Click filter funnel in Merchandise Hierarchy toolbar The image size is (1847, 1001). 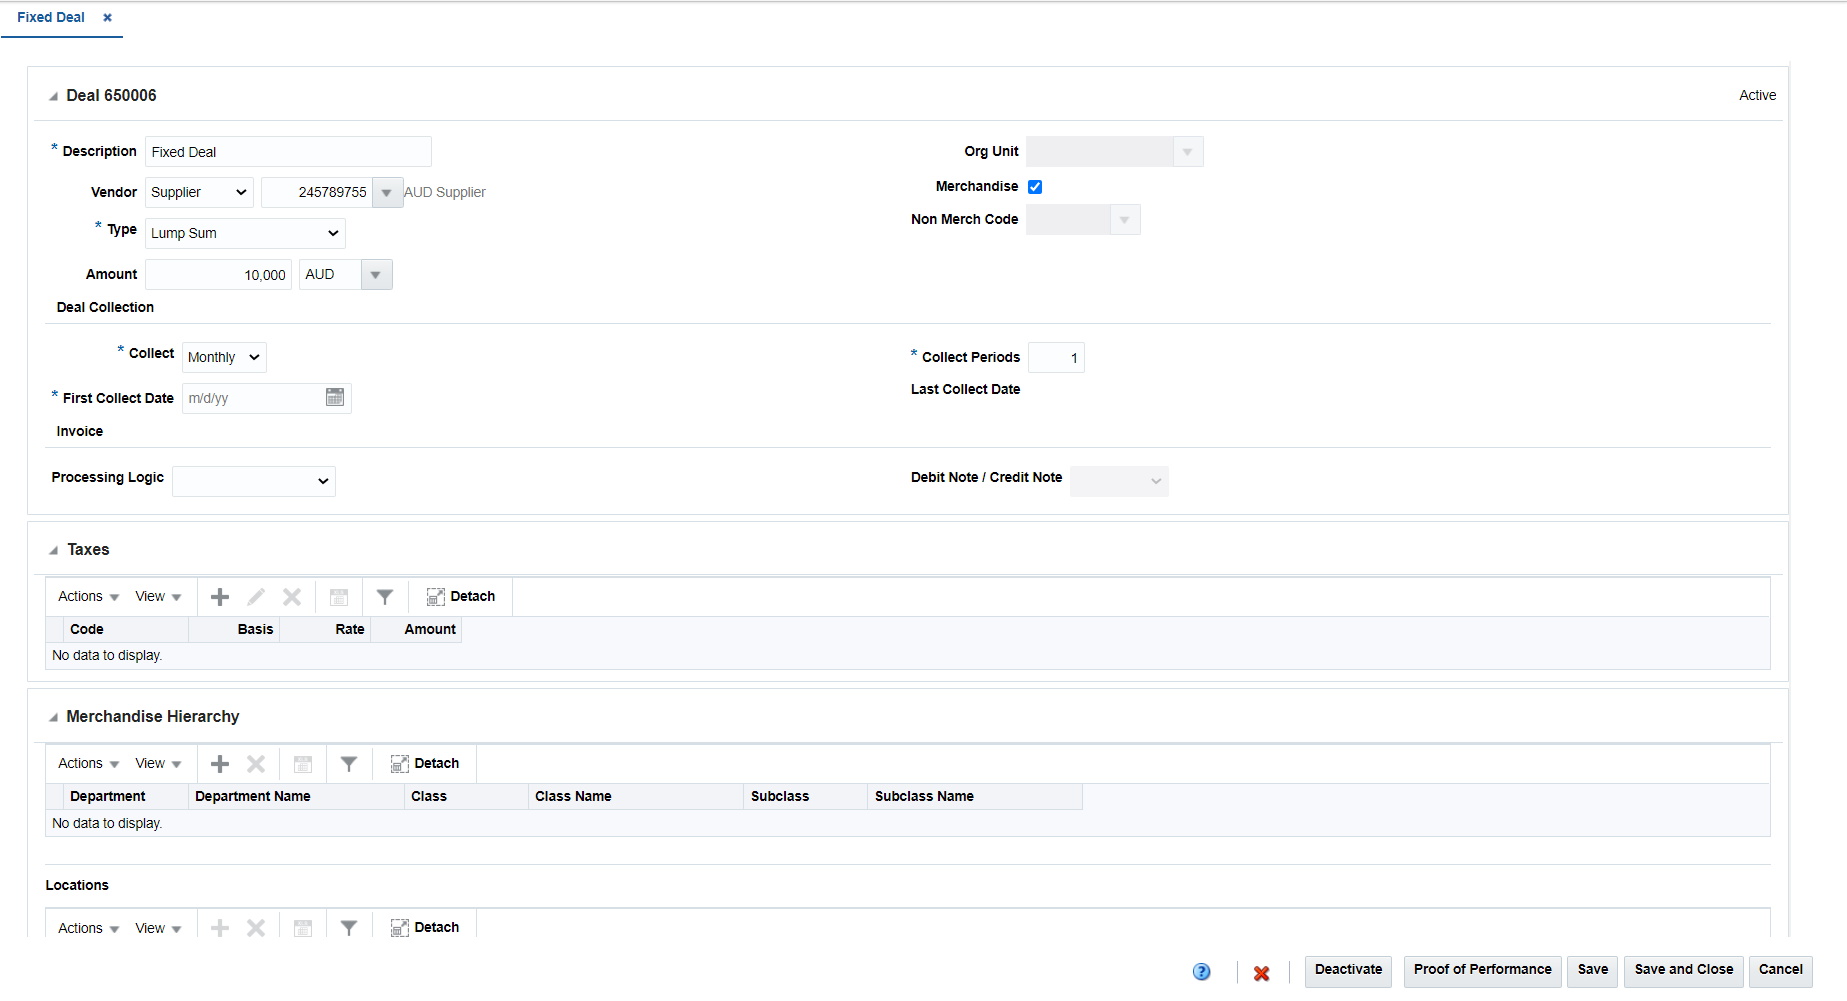point(349,764)
